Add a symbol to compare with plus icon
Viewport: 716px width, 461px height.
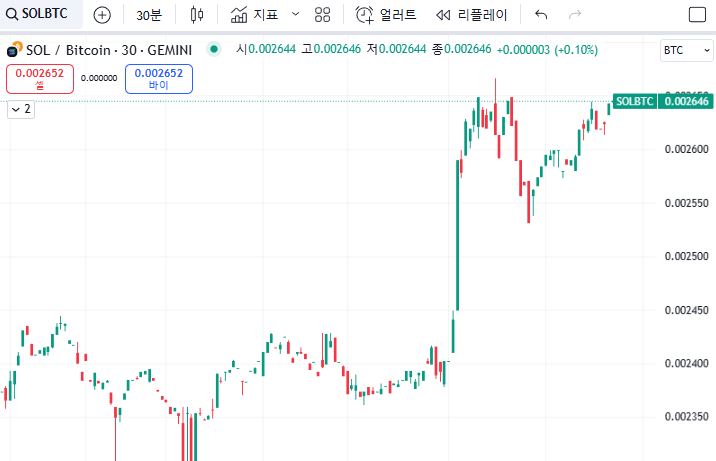(102, 15)
